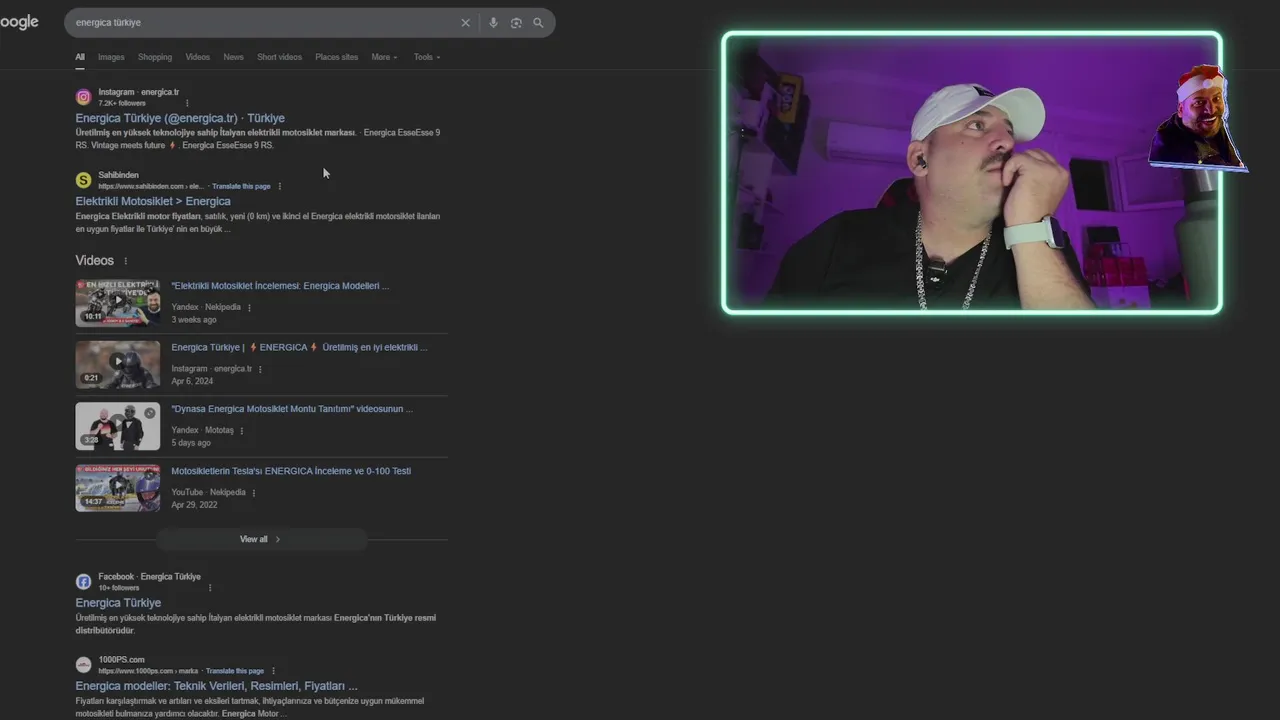
Task: Click View all videos button
Action: (x=261, y=539)
